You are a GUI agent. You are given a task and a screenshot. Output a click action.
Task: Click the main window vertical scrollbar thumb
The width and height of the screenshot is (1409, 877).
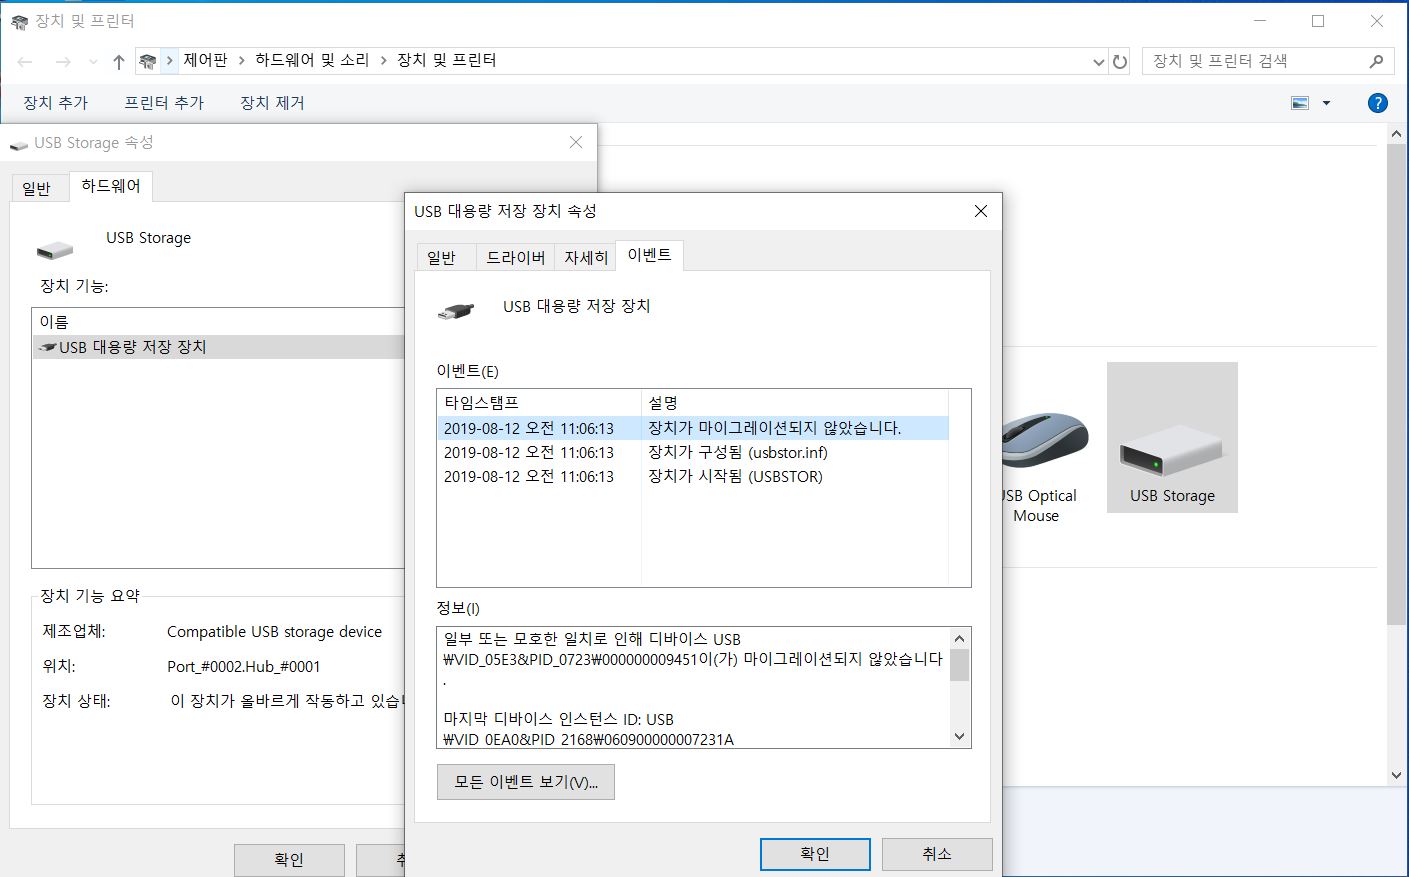pos(1397,385)
